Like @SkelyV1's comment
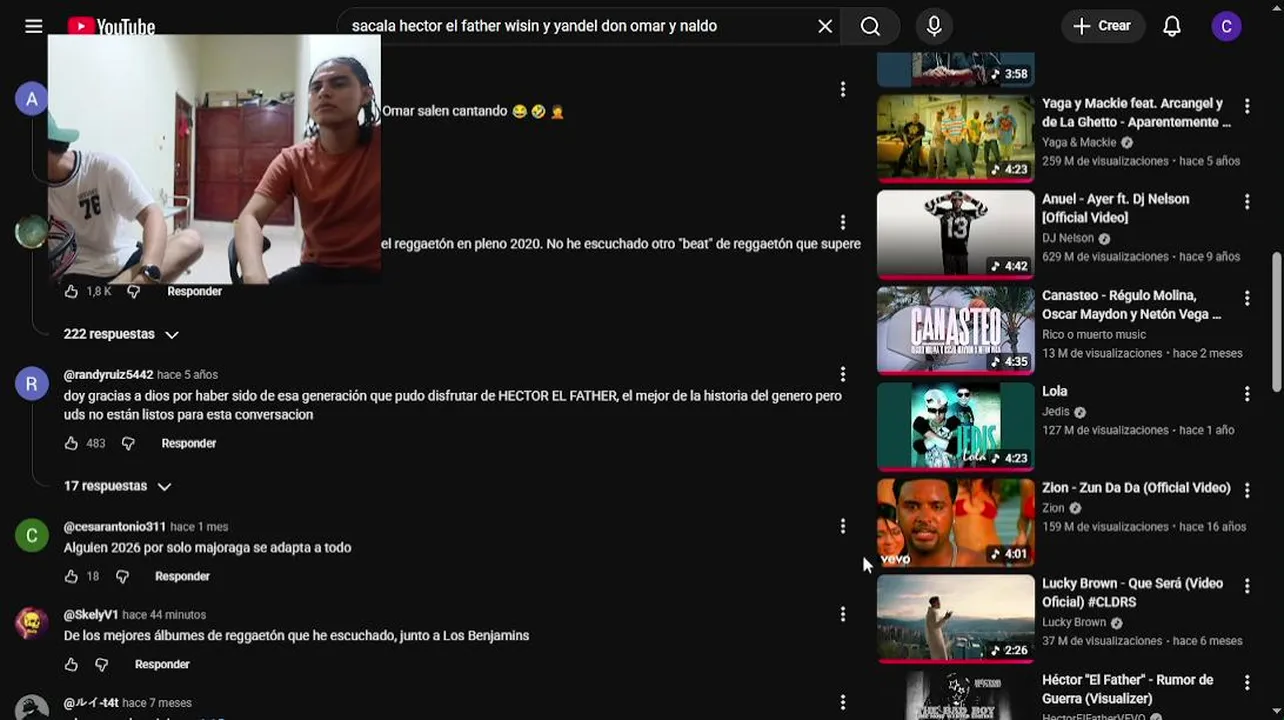This screenshot has width=1284, height=720. point(71,664)
